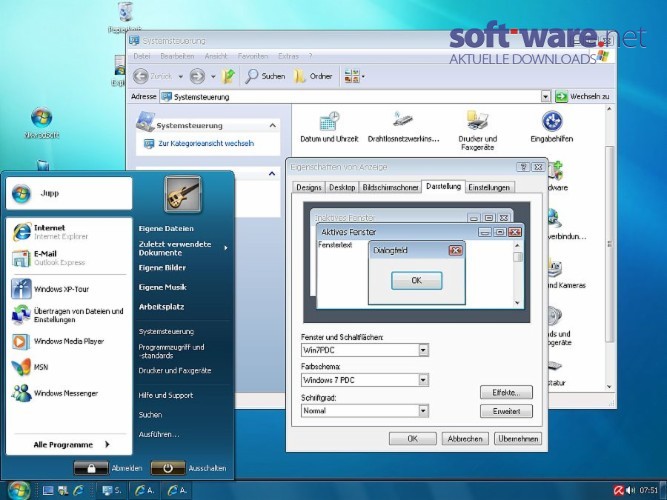Select the Darstellung tab
The height and width of the screenshot is (500, 667).
[x=443, y=186]
